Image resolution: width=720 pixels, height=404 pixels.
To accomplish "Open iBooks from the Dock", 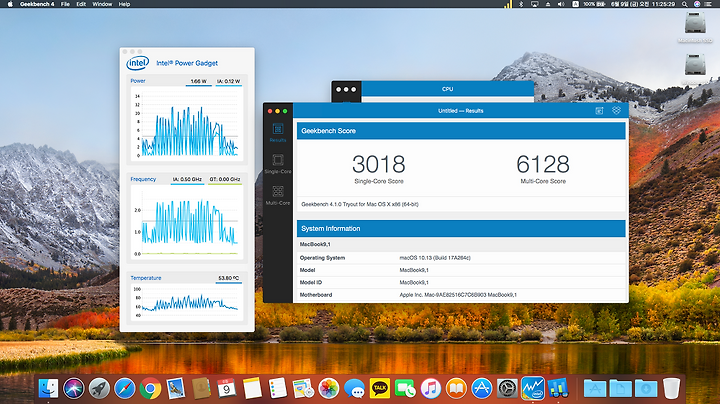I will 456,388.
